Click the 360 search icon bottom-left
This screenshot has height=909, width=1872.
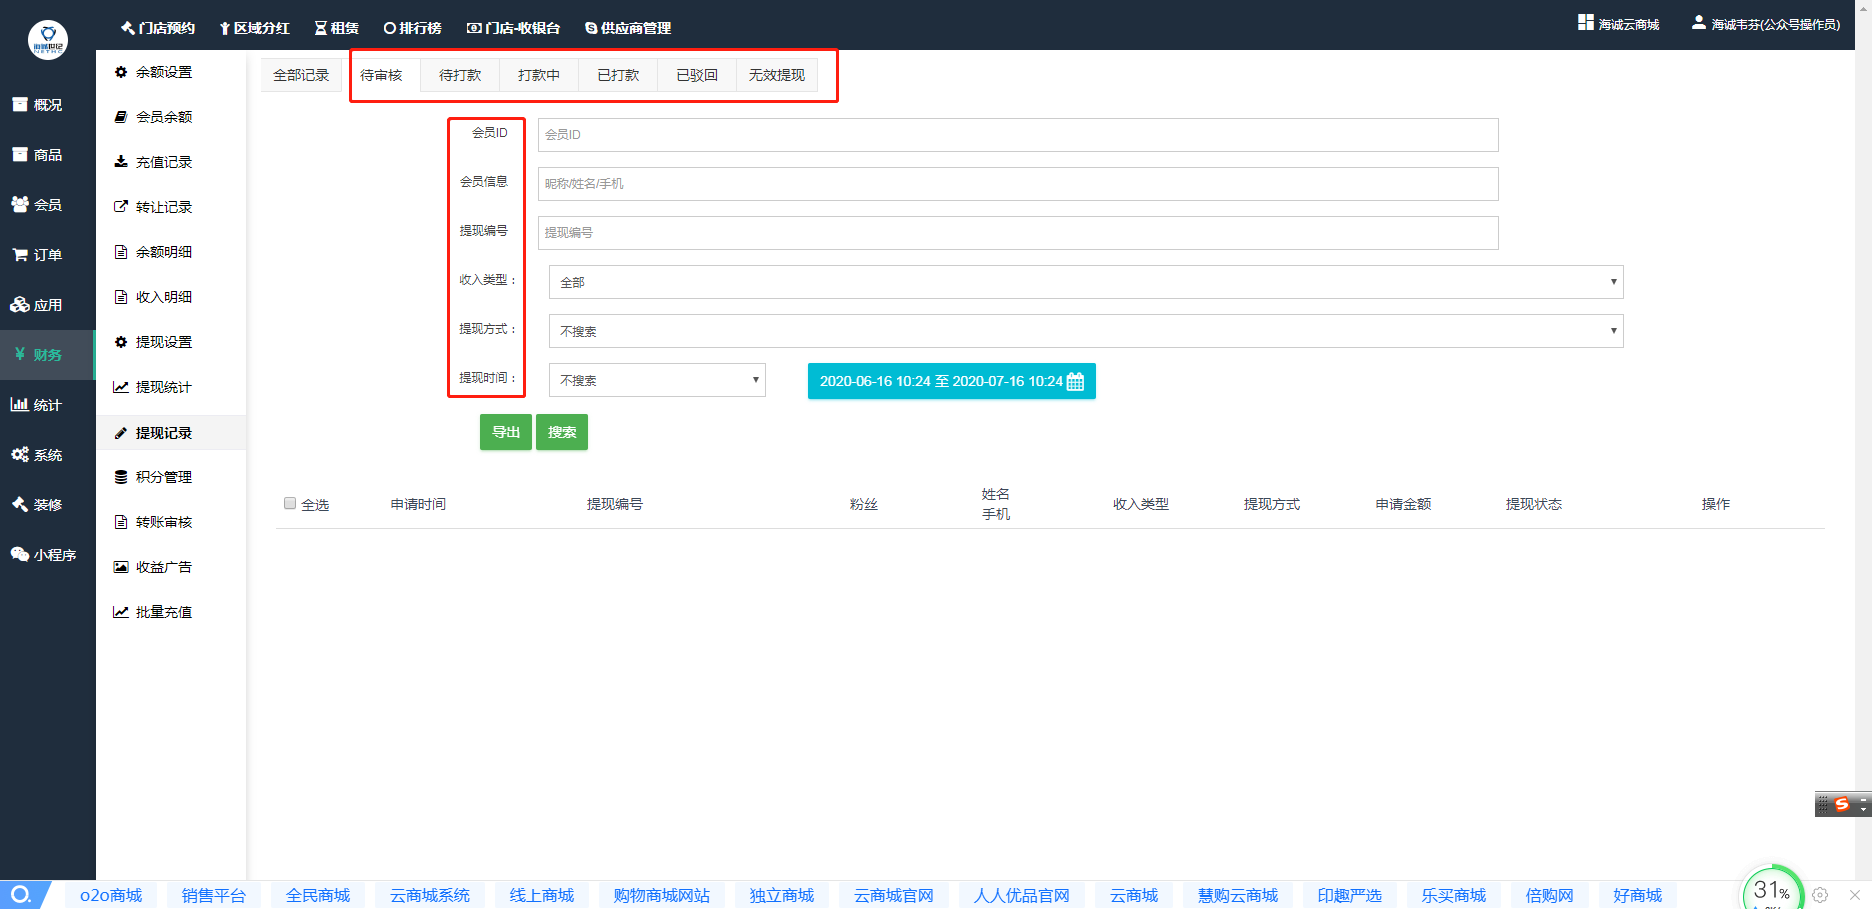pos(22,895)
